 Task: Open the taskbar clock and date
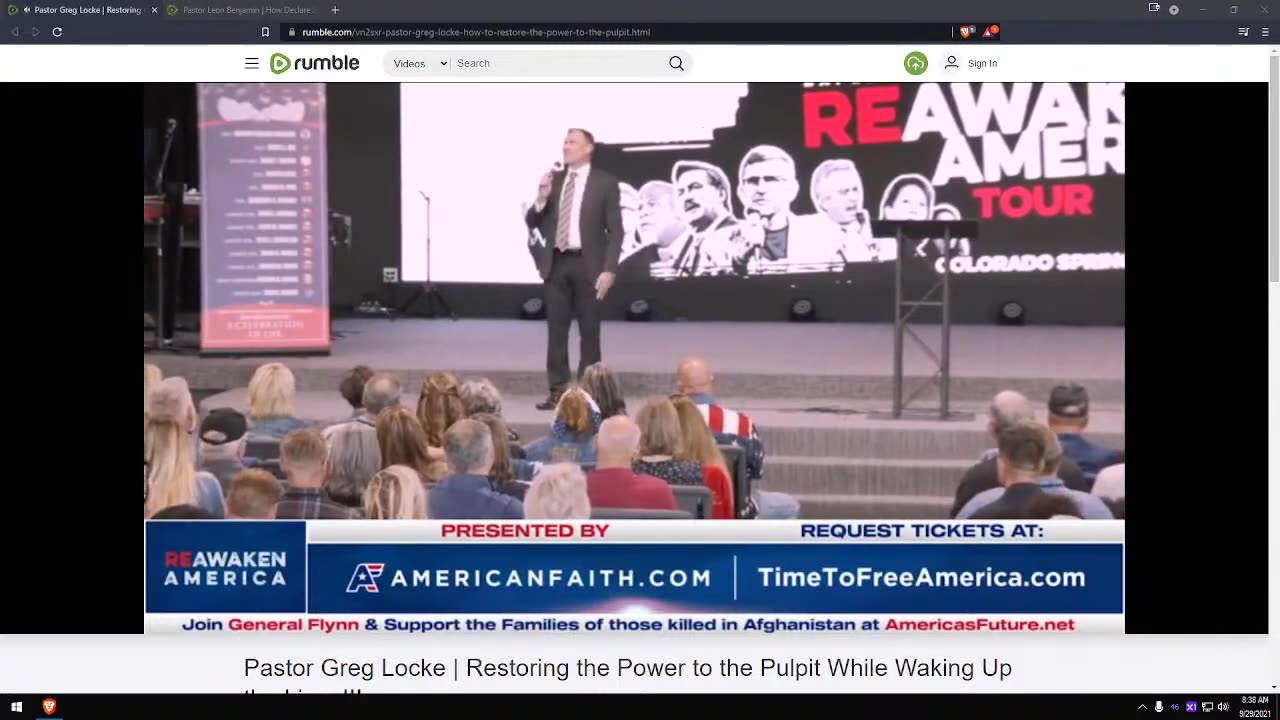pos(1255,707)
